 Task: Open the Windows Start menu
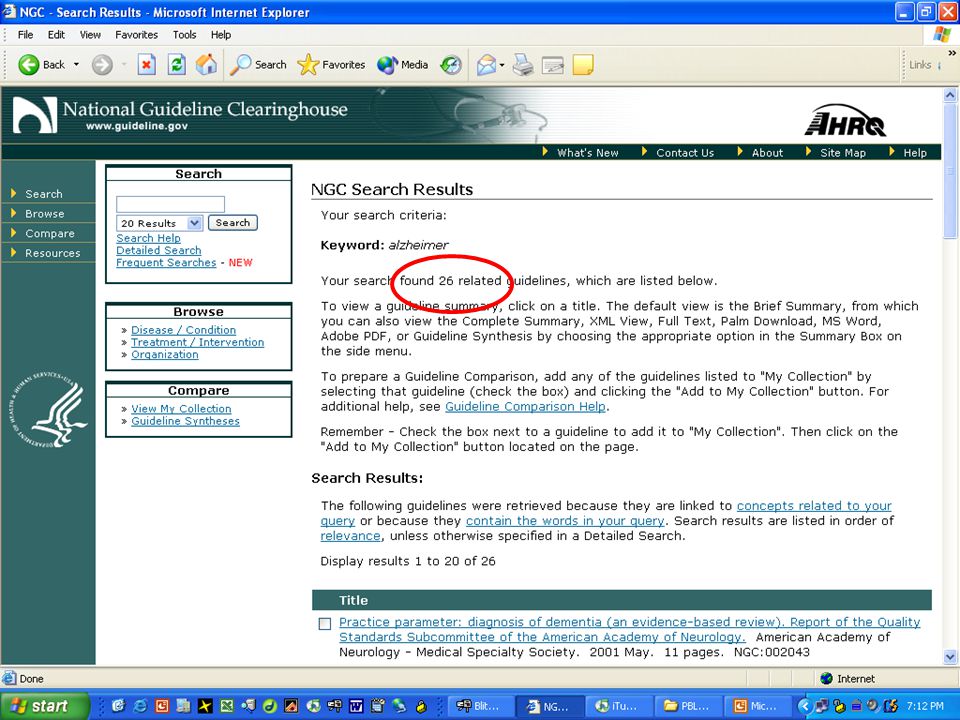(43, 706)
